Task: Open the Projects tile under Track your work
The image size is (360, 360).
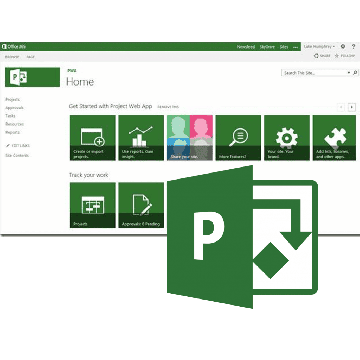Action: pos(93,205)
